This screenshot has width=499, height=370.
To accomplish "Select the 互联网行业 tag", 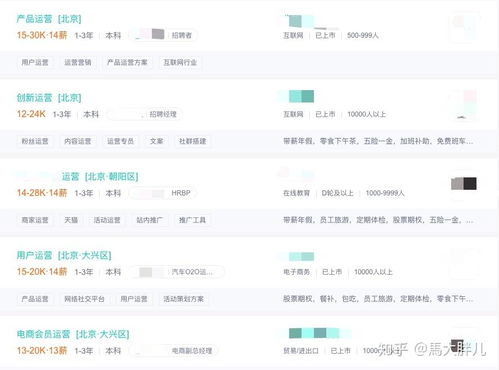I will tap(180, 62).
